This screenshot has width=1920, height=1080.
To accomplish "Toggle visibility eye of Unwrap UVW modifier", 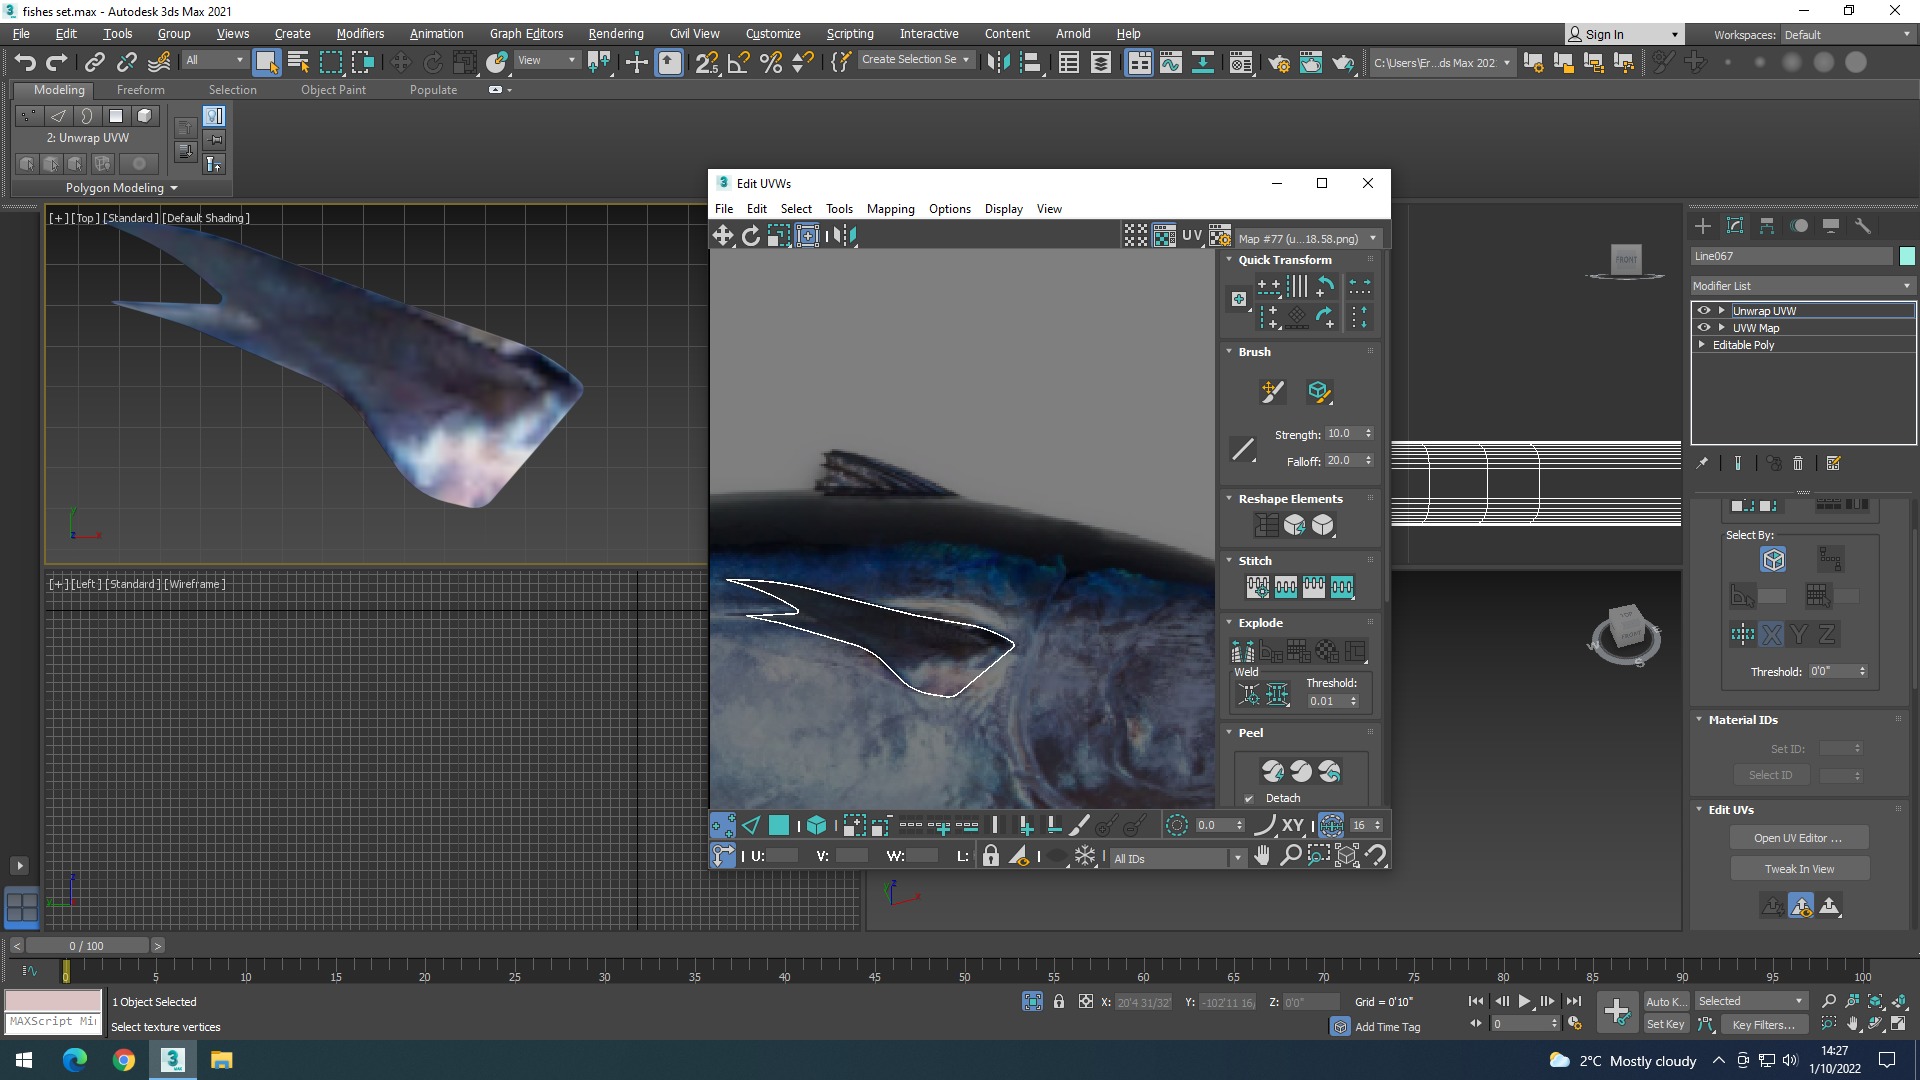I will click(x=1704, y=311).
